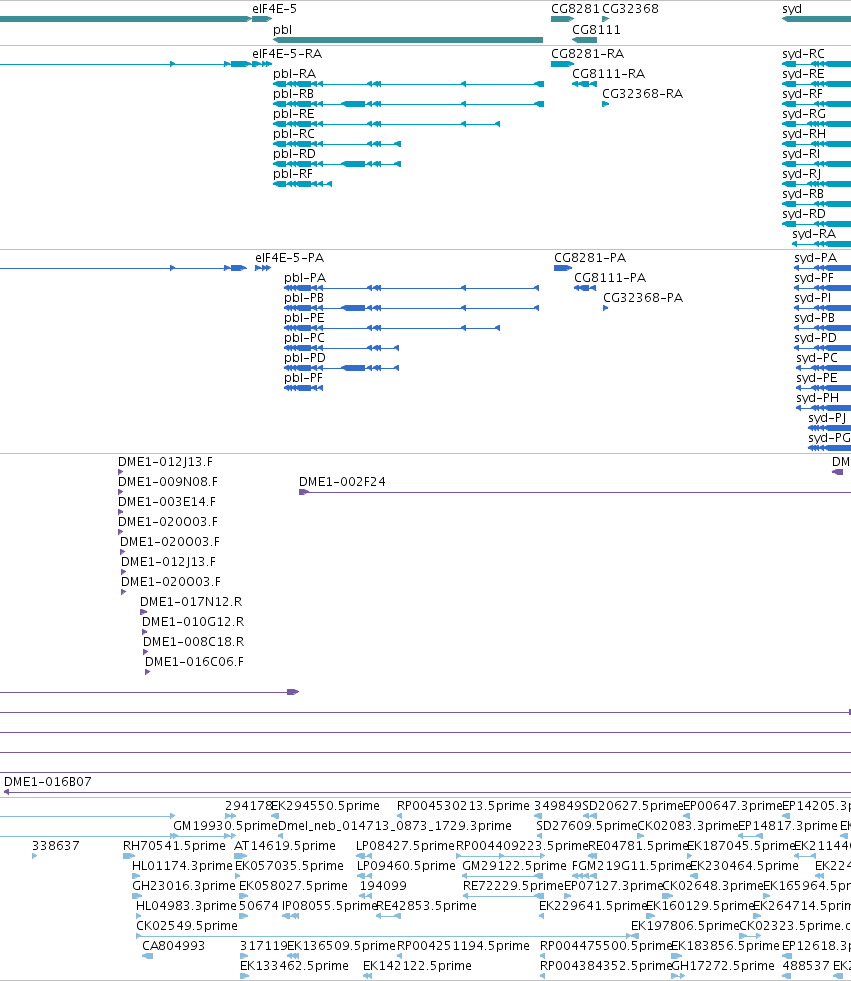Click the CG8281-RA transcript label

(x=588, y=54)
